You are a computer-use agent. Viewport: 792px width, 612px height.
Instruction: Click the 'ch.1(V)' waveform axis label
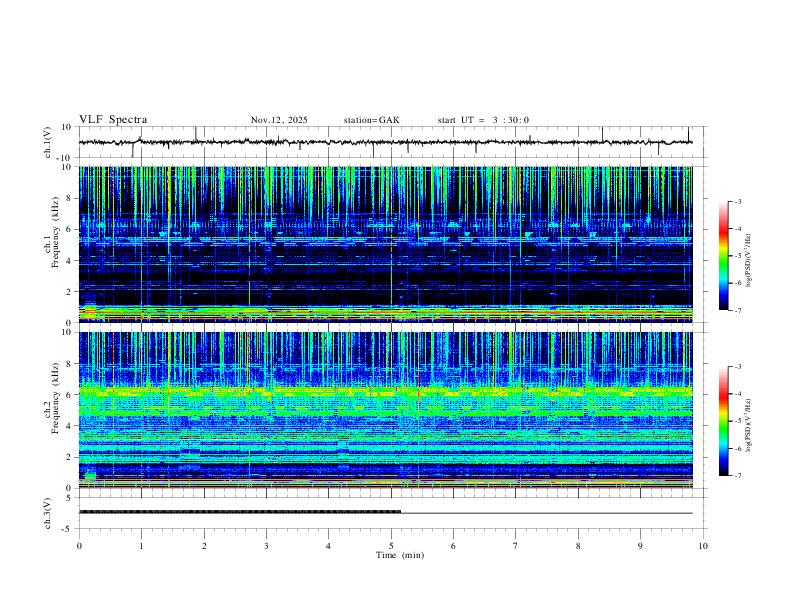tap(48, 142)
